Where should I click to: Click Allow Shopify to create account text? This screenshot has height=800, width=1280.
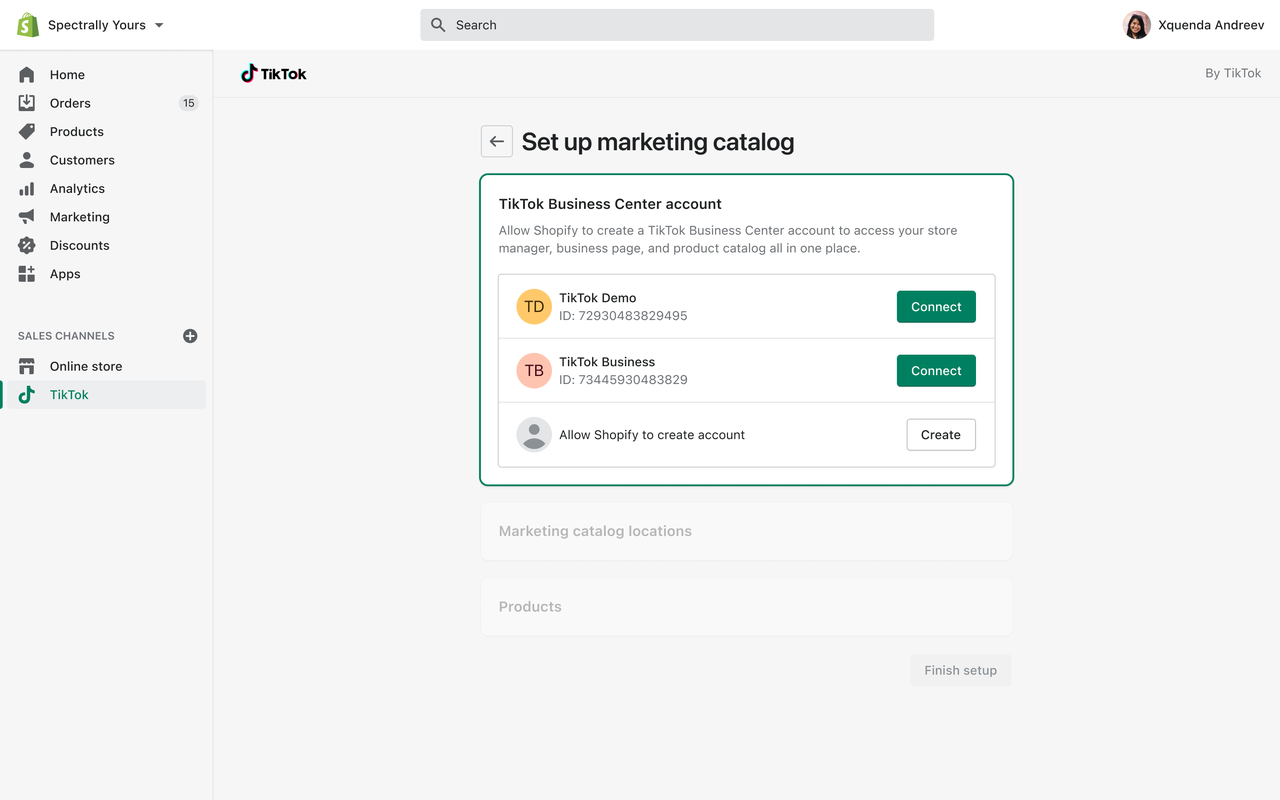652,435
